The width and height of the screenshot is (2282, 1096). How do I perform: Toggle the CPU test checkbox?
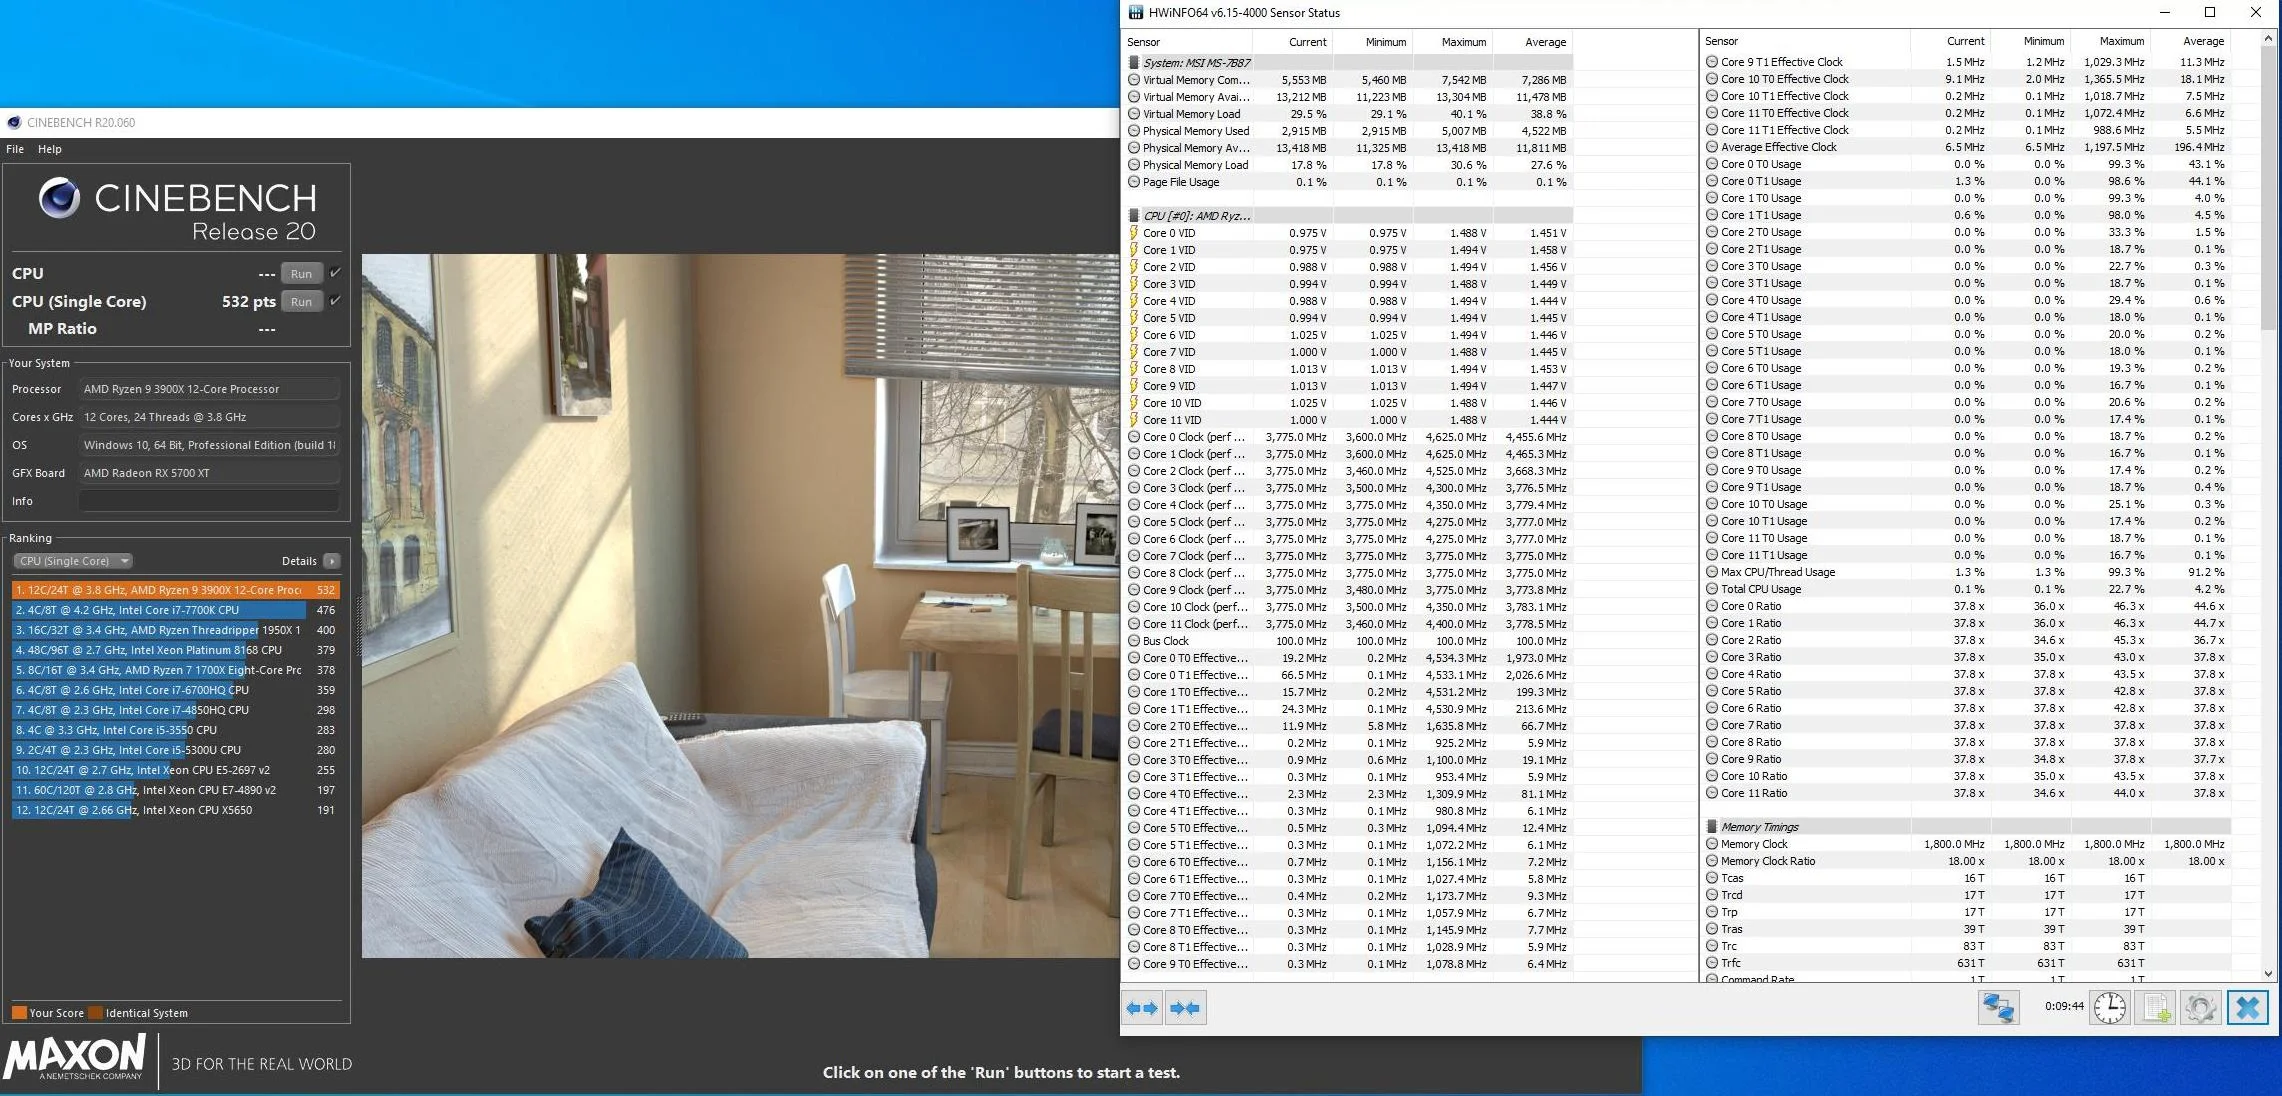click(335, 272)
